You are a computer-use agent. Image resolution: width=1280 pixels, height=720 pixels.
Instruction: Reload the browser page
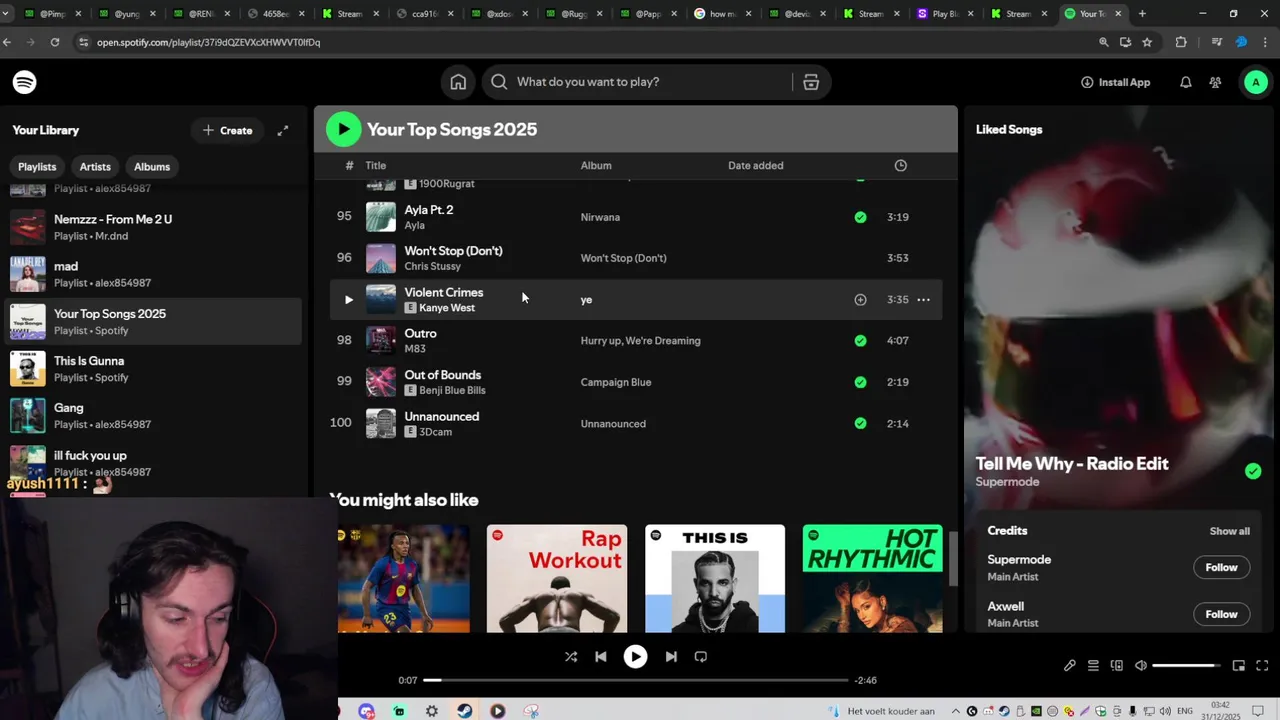[55, 42]
